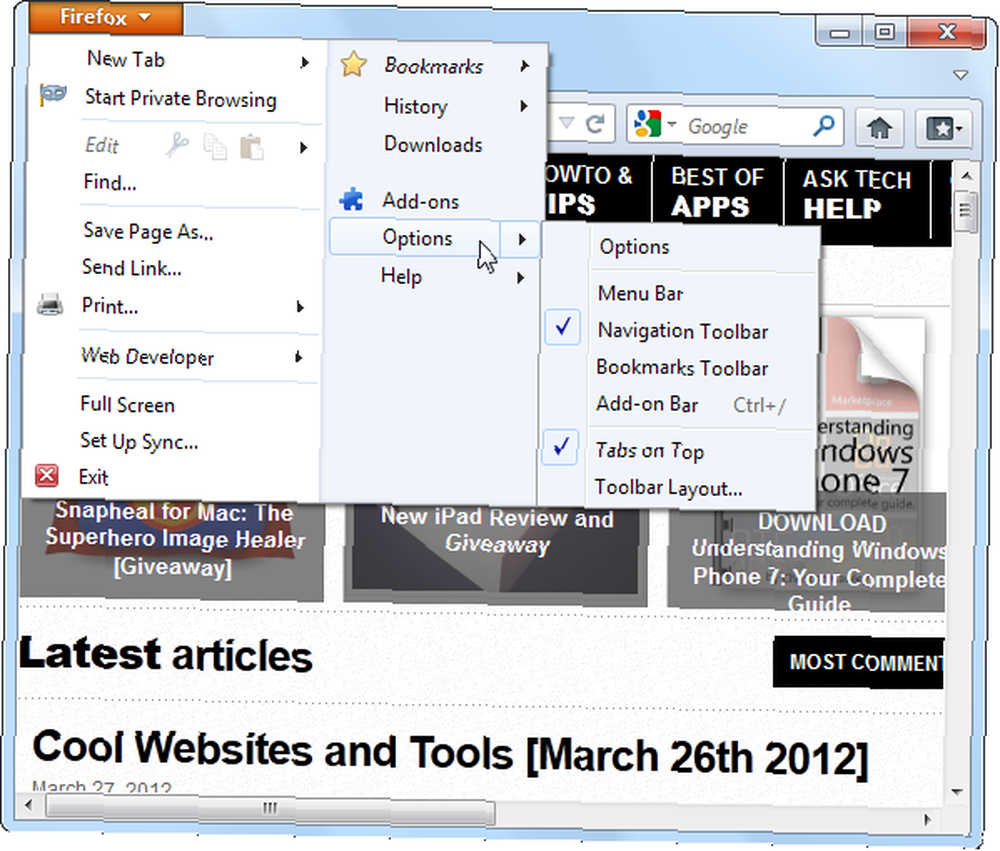Viewport: 1000px width, 851px height.
Task: Click the Print printer icon
Action: pyautogui.click(x=50, y=304)
